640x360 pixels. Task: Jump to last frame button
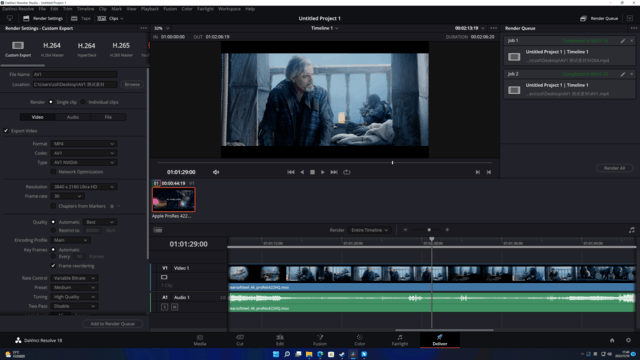pyautogui.click(x=334, y=172)
